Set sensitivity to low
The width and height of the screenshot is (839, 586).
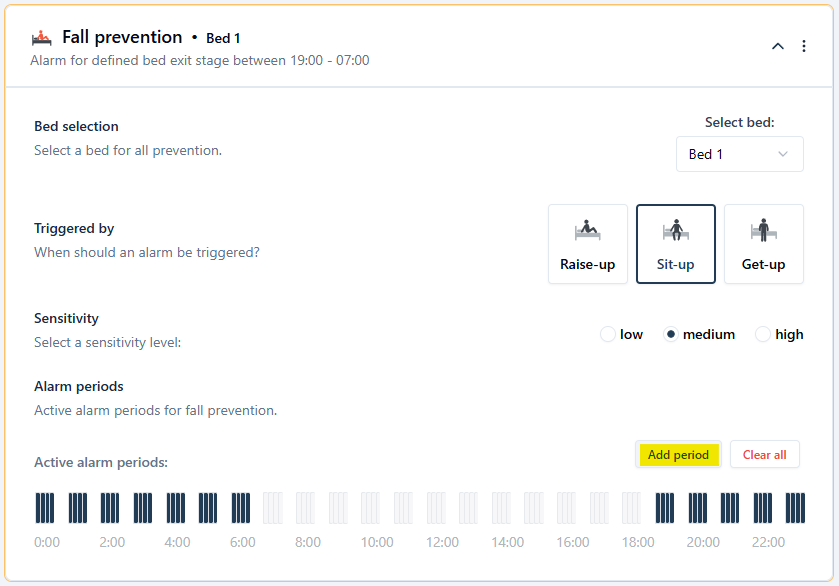click(608, 335)
